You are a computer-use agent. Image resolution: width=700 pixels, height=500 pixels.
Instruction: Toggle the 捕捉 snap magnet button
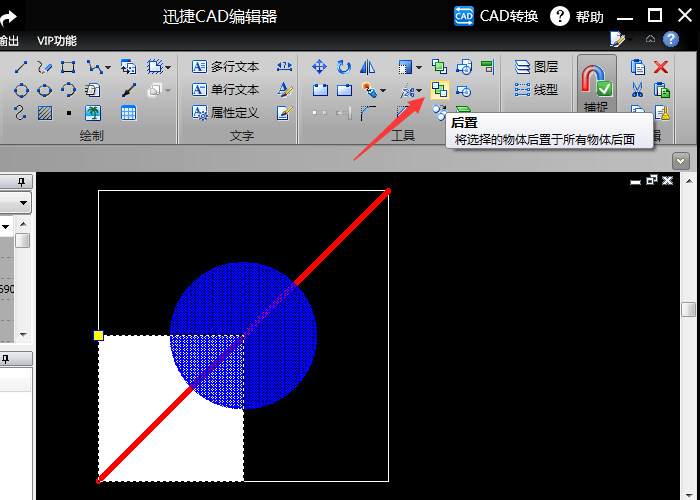[x=597, y=84]
